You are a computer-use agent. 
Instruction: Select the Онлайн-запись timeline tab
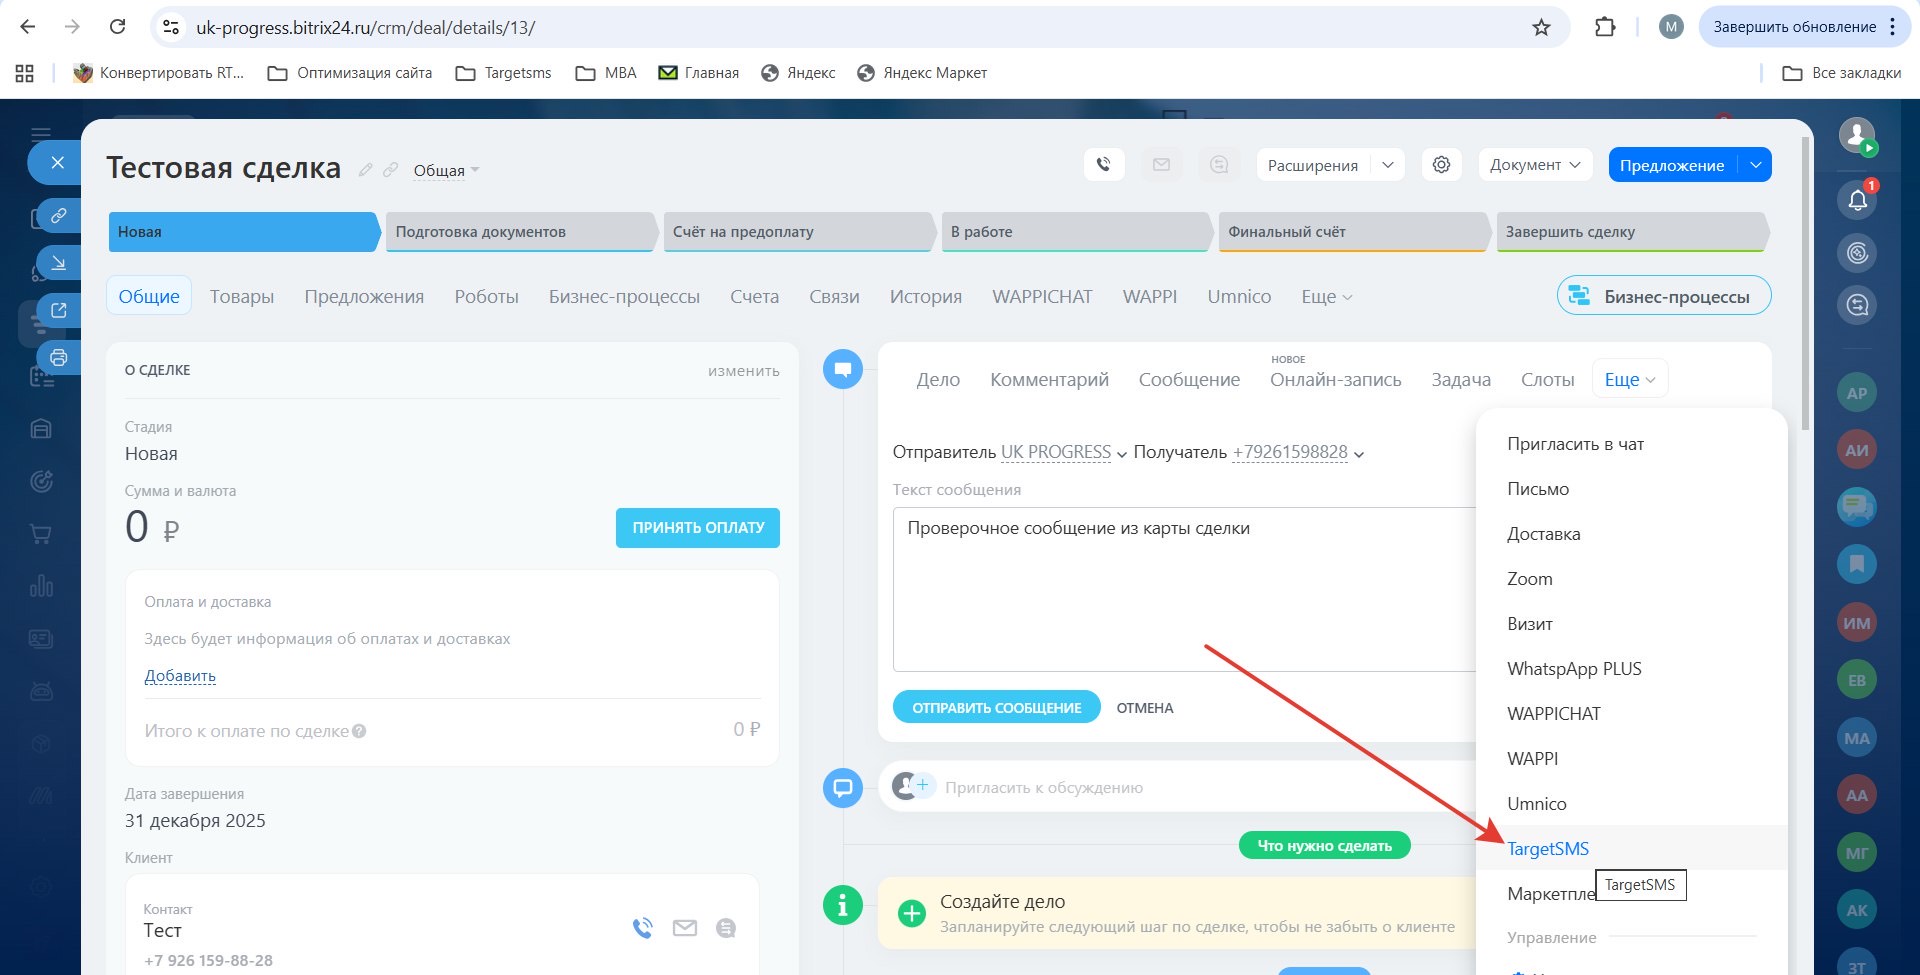(x=1335, y=380)
